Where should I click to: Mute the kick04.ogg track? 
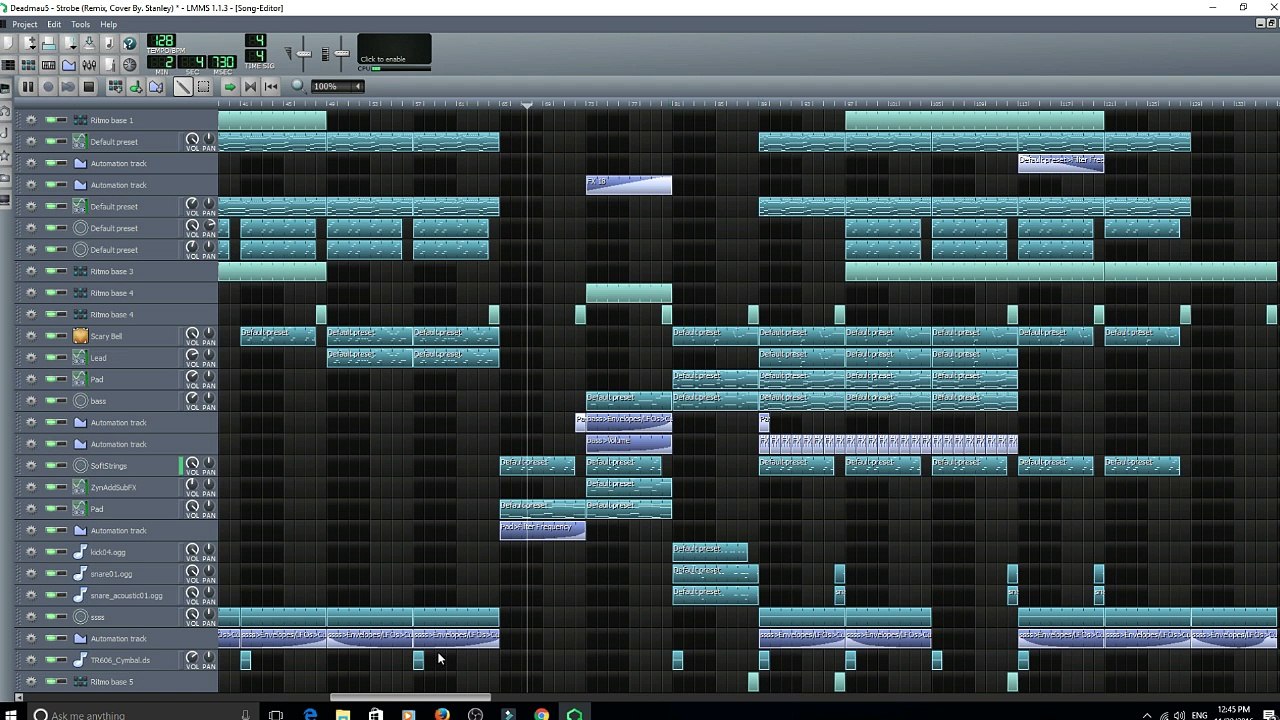coord(50,552)
